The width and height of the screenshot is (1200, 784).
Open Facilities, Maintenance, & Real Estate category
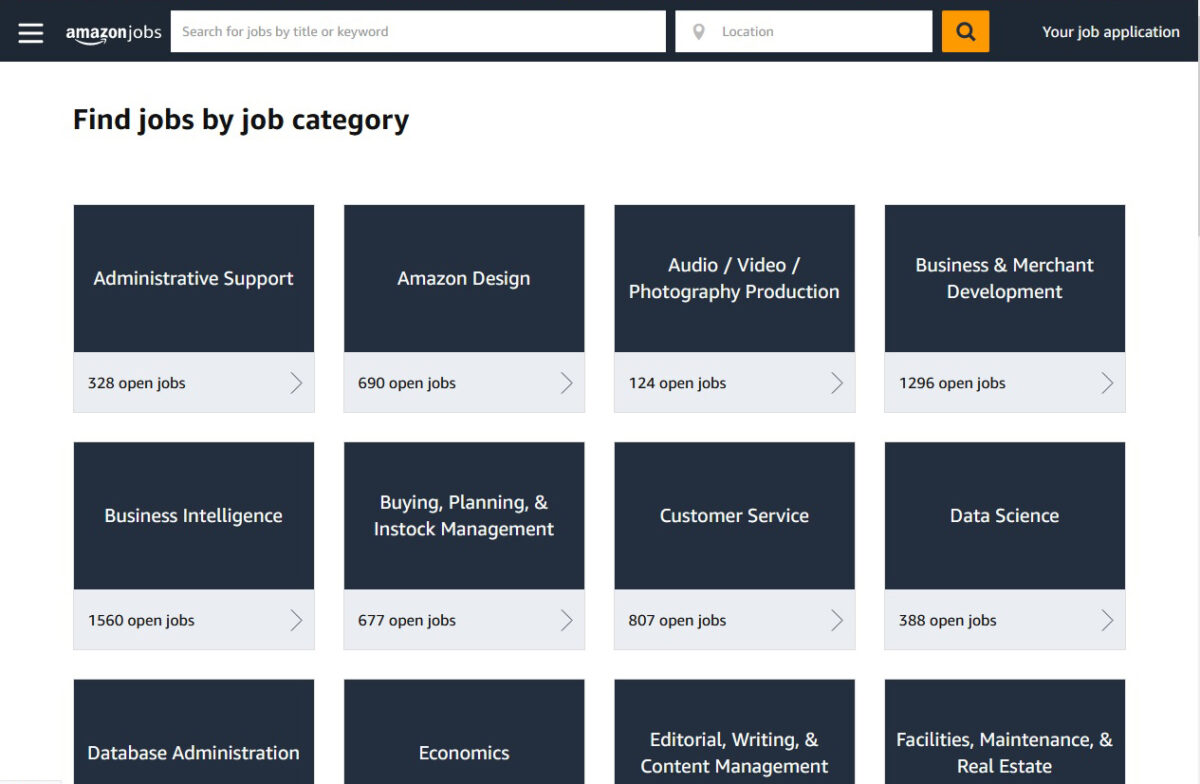[x=1005, y=732]
